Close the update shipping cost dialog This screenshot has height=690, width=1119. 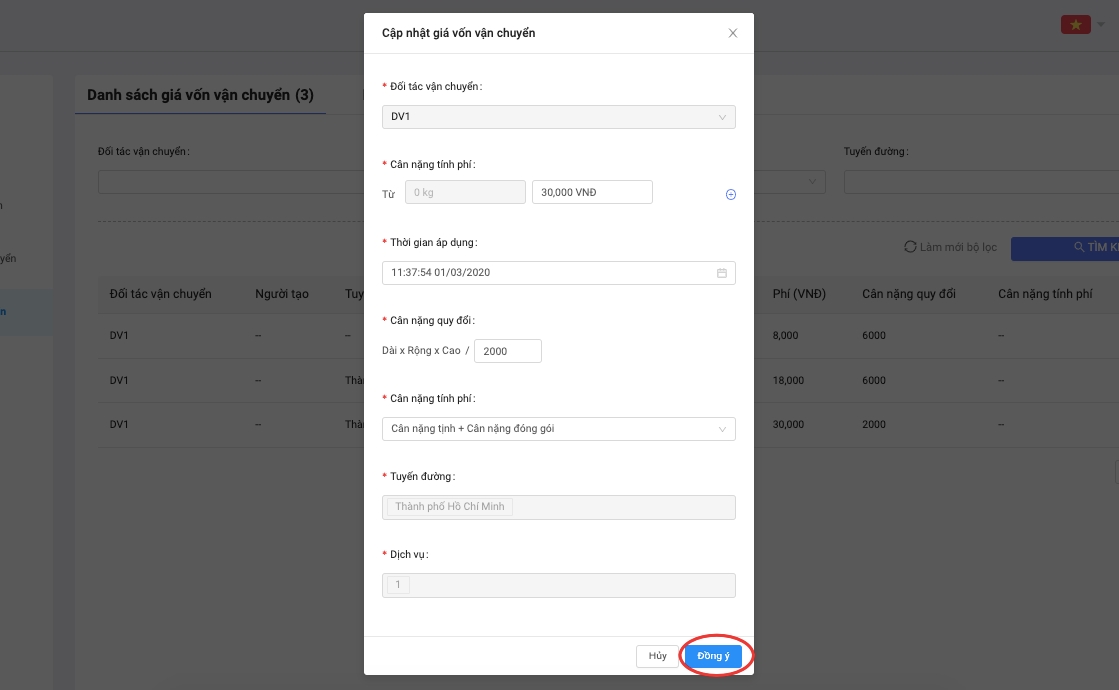[x=732, y=33]
